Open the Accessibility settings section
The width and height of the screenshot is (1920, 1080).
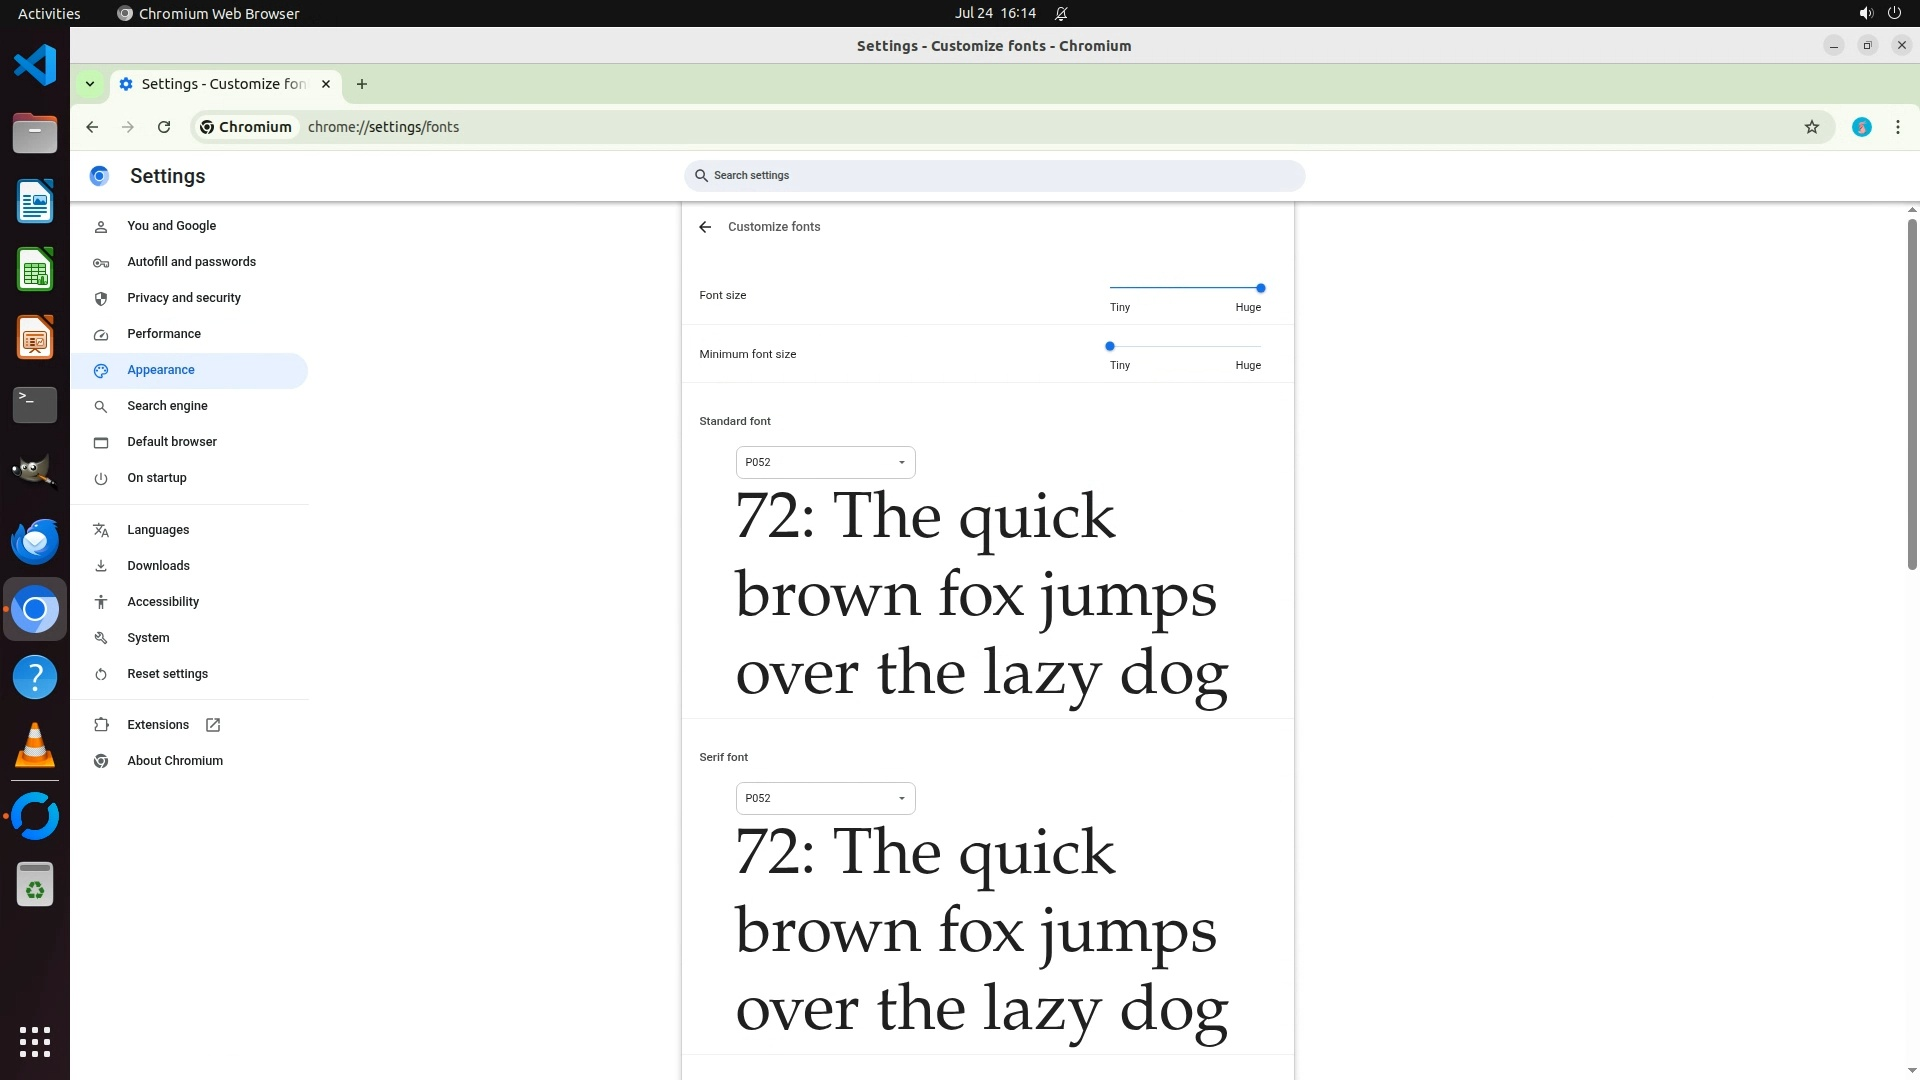click(163, 602)
